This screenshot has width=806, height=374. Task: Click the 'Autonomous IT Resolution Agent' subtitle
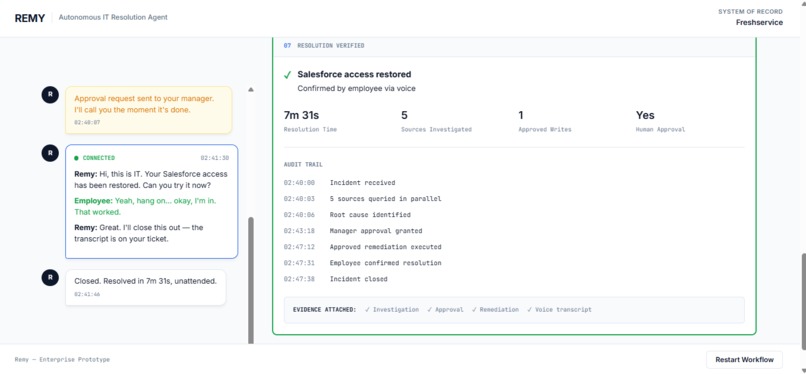113,17
